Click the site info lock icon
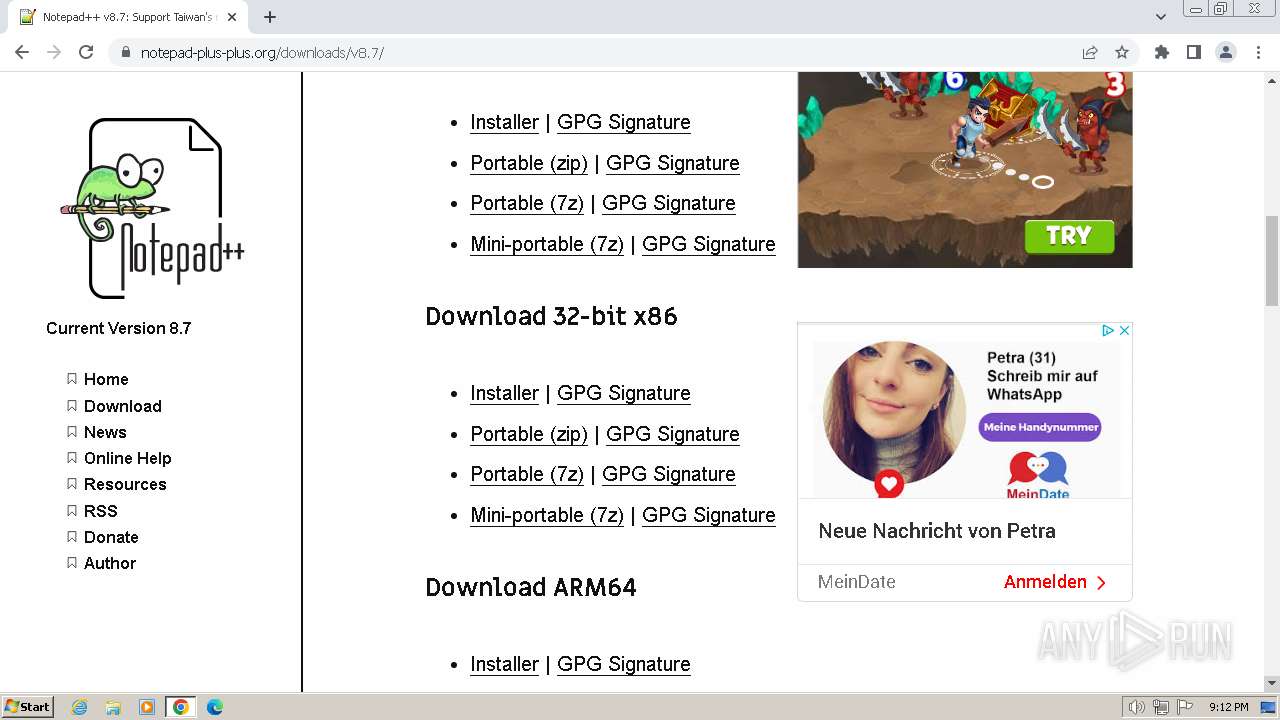 click(125, 52)
